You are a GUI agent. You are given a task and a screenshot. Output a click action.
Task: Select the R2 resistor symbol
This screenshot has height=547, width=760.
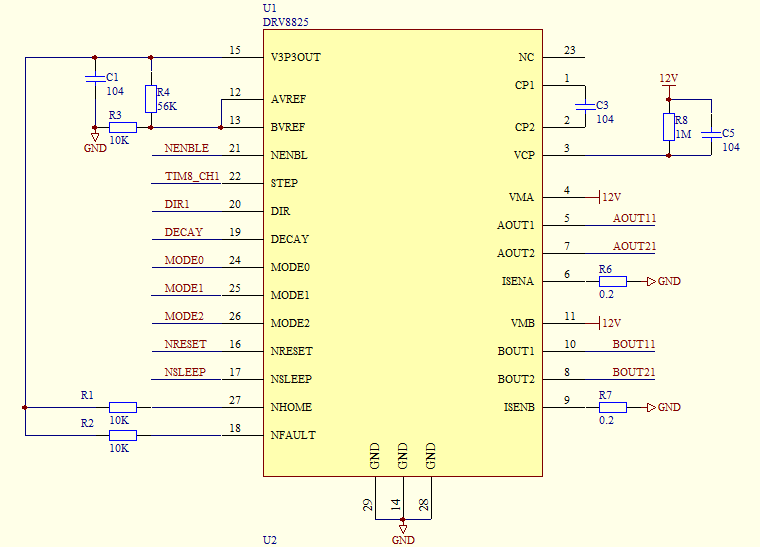click(123, 435)
